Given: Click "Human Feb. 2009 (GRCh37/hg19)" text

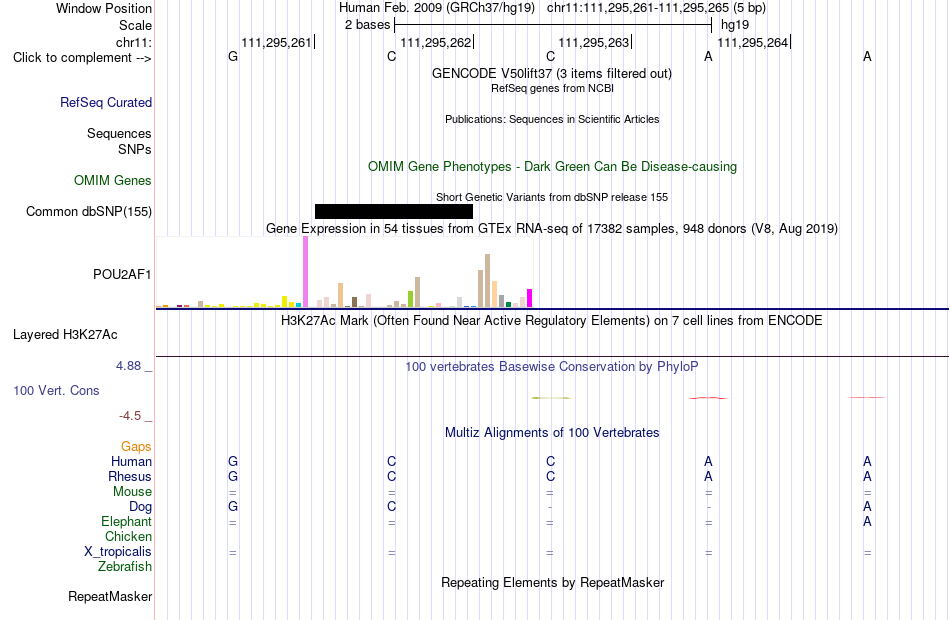Looking at the screenshot, I should tap(437, 8).
